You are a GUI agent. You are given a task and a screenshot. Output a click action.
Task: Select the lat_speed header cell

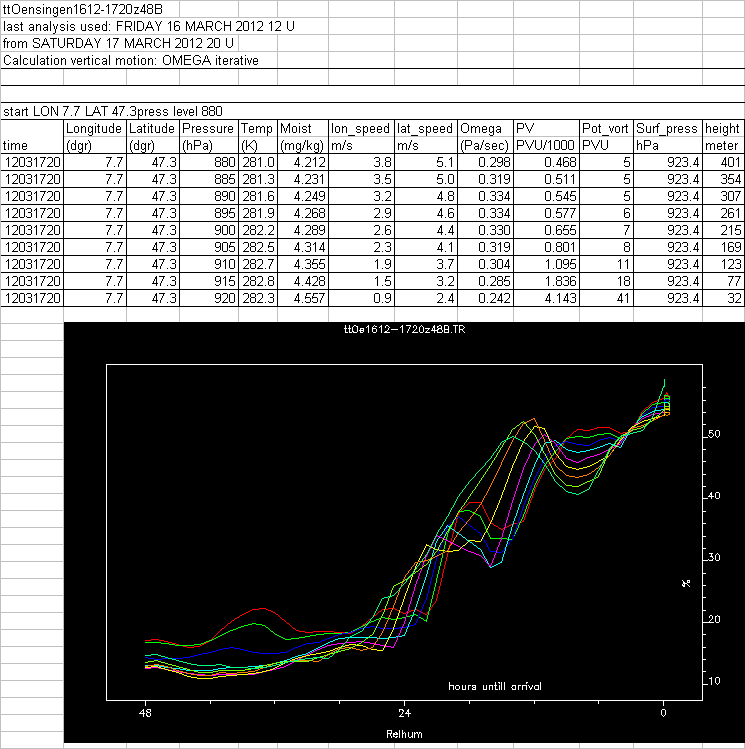(426, 128)
